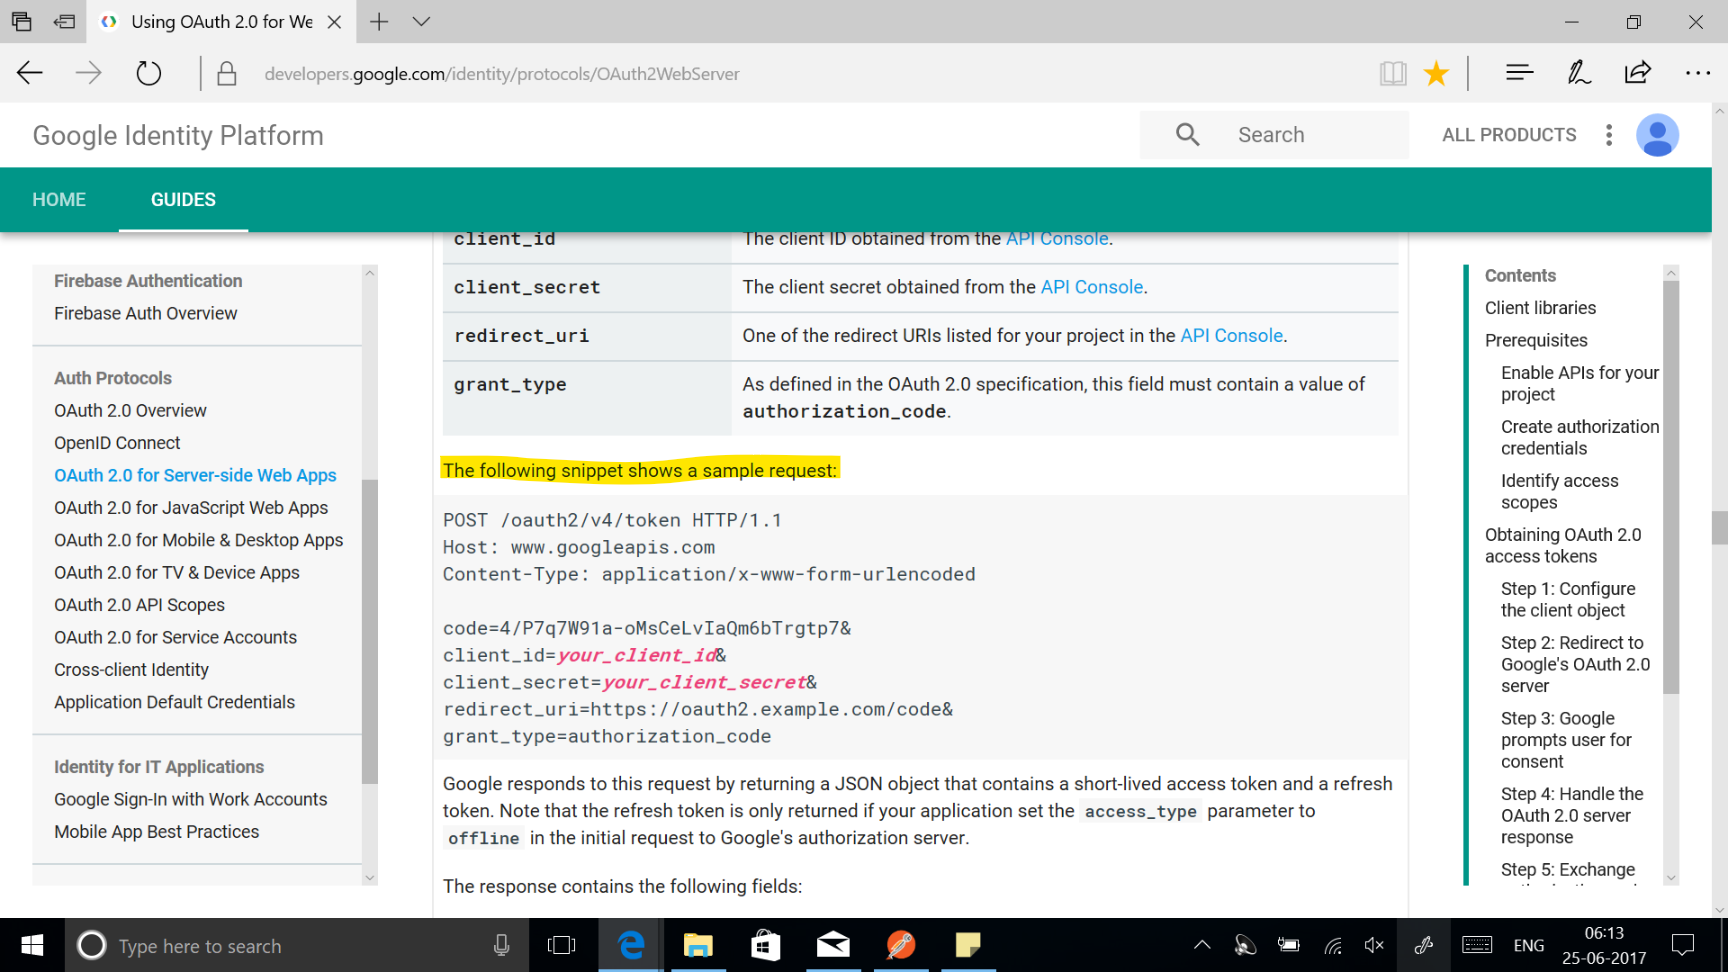Image resolution: width=1728 pixels, height=972 pixels.
Task: Jump to Create authorization credentials
Action: 1579,437
